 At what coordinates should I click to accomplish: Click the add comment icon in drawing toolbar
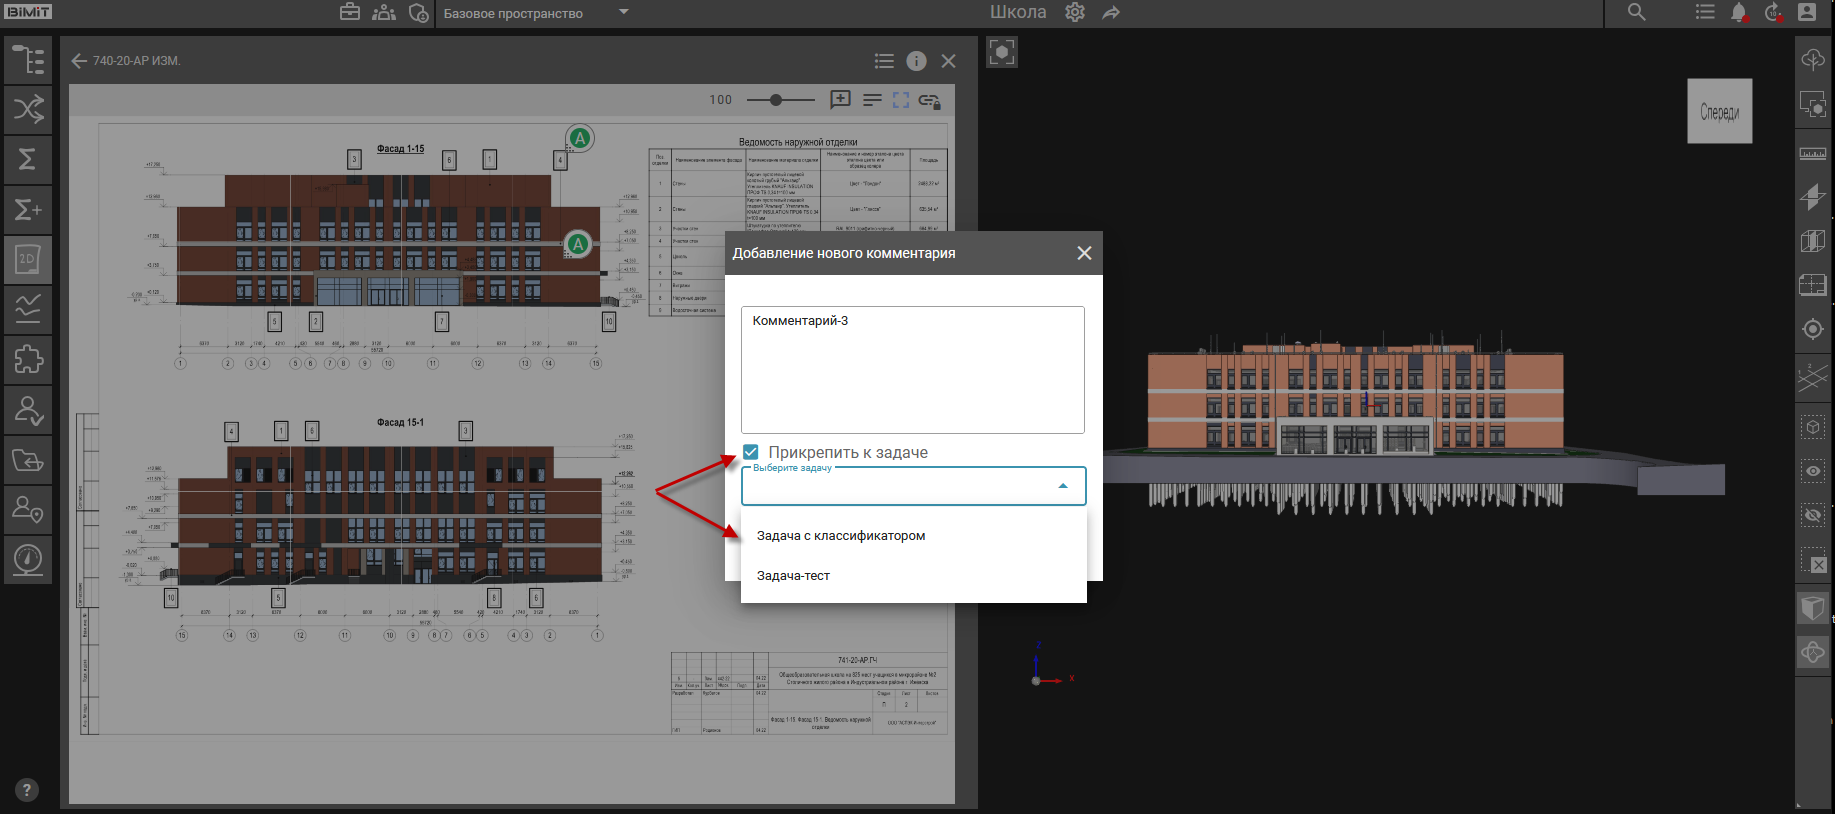[840, 100]
